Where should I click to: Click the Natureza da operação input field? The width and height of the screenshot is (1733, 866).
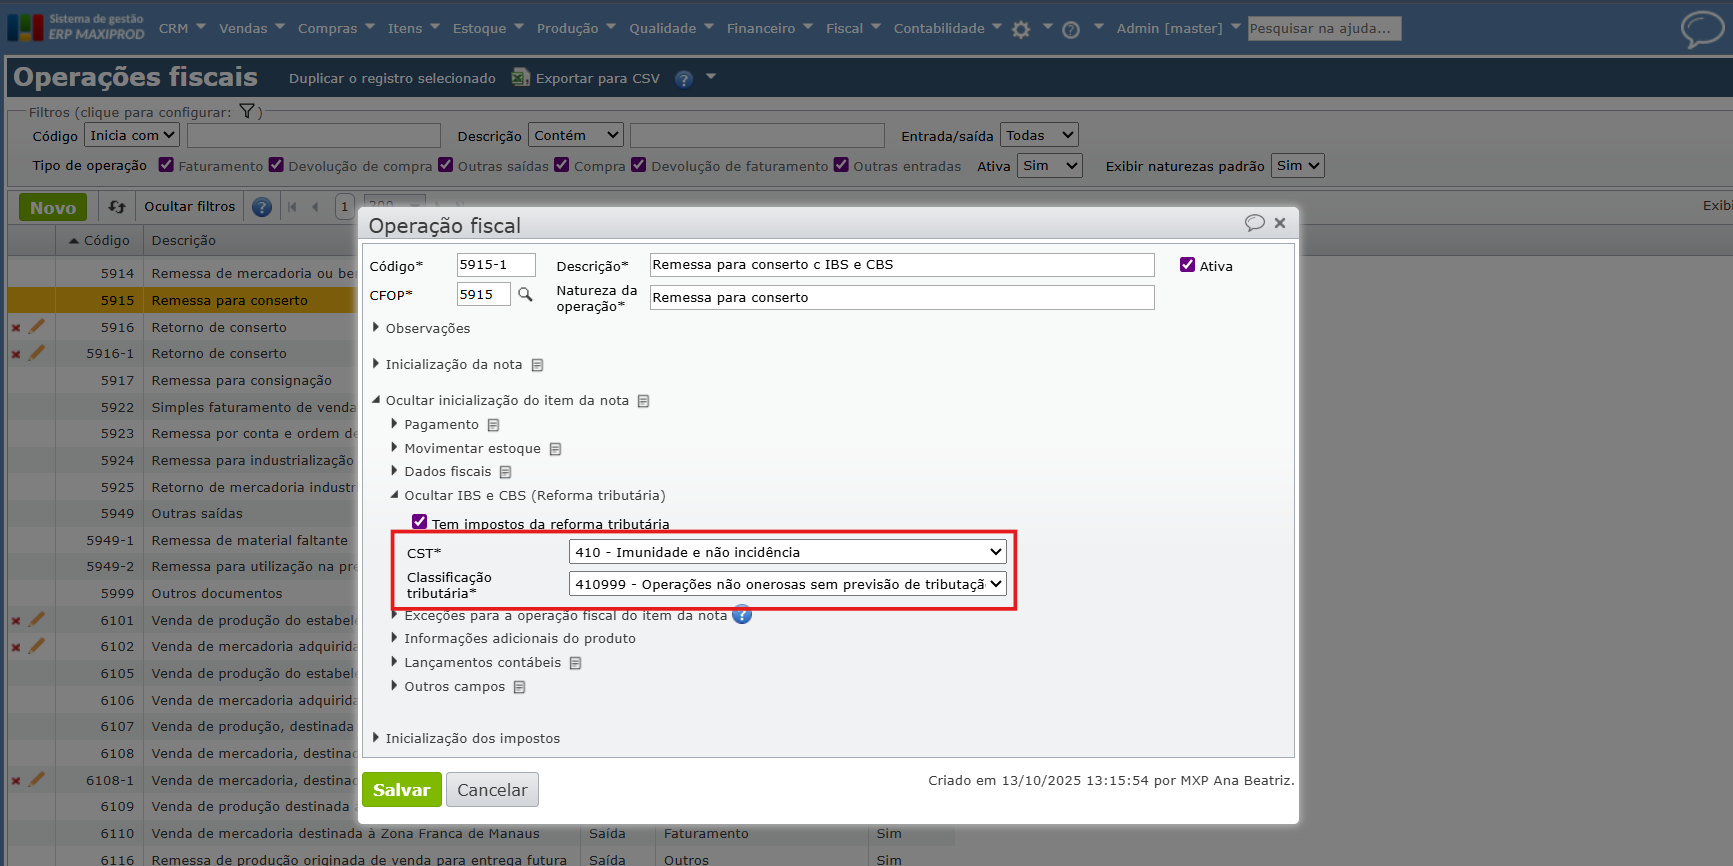(902, 298)
